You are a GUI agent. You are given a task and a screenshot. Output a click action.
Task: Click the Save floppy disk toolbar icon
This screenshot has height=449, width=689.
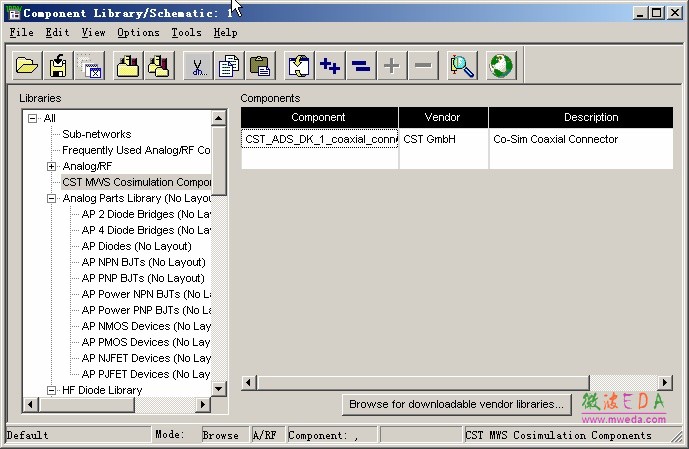[58, 65]
